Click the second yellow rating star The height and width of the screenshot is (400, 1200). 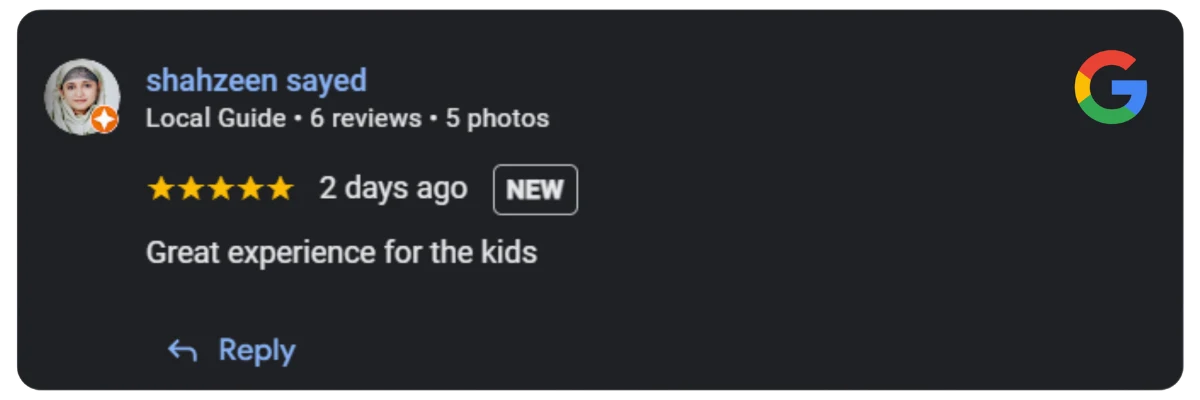(x=191, y=188)
